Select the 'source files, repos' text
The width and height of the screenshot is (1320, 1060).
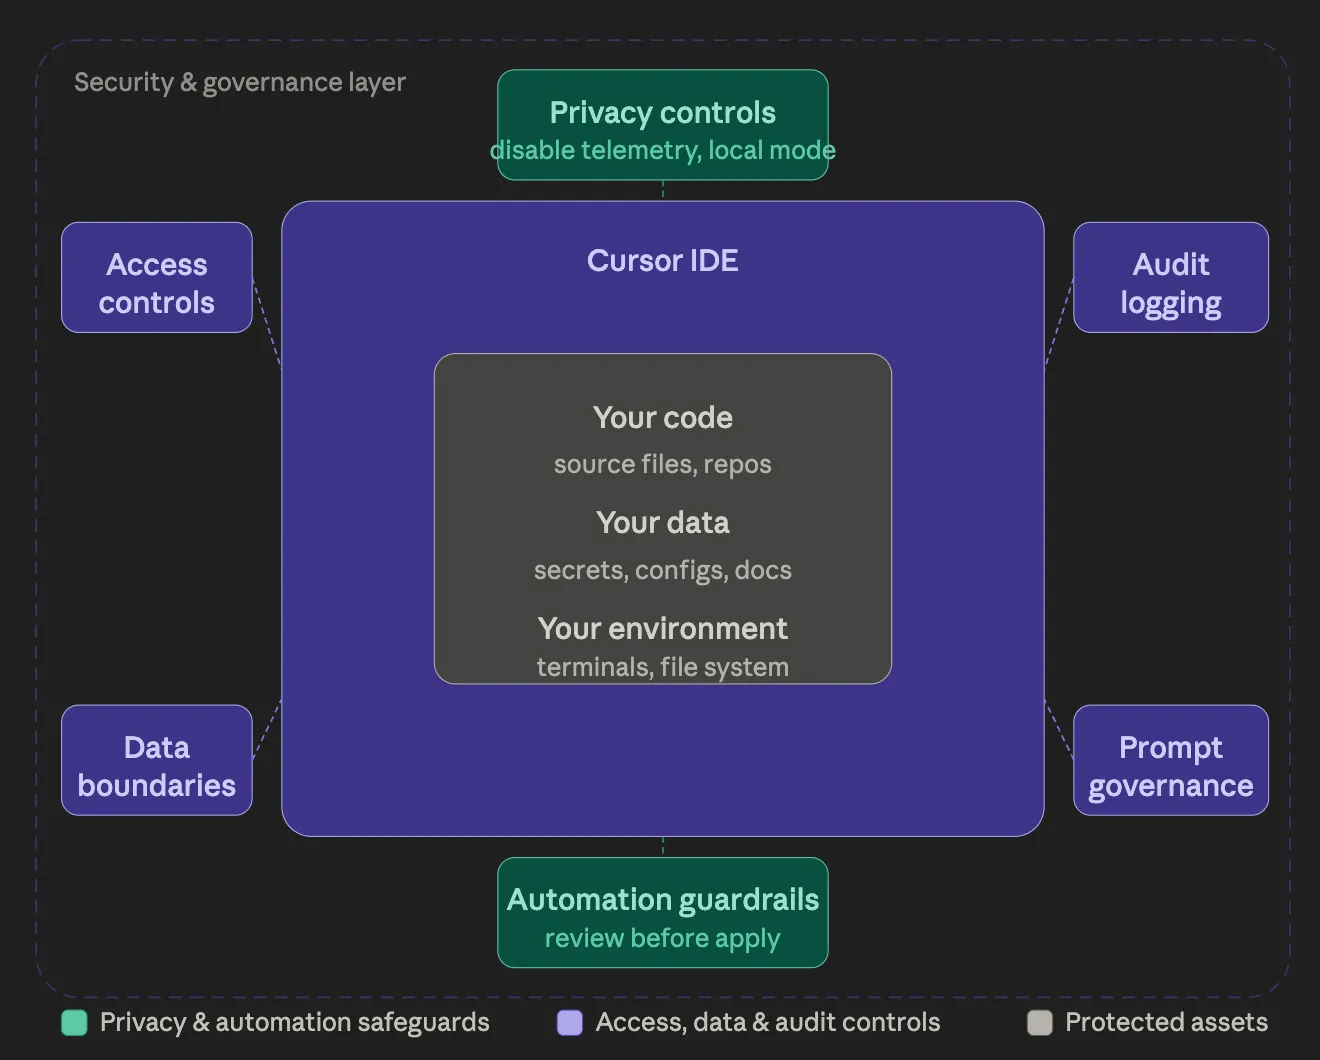663,465
